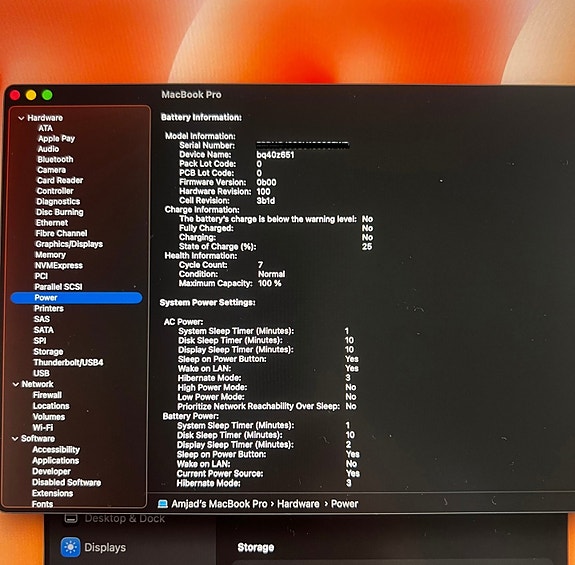Select Storage in the System Information sidebar
Screen dimensions: 575x565
click(x=48, y=352)
